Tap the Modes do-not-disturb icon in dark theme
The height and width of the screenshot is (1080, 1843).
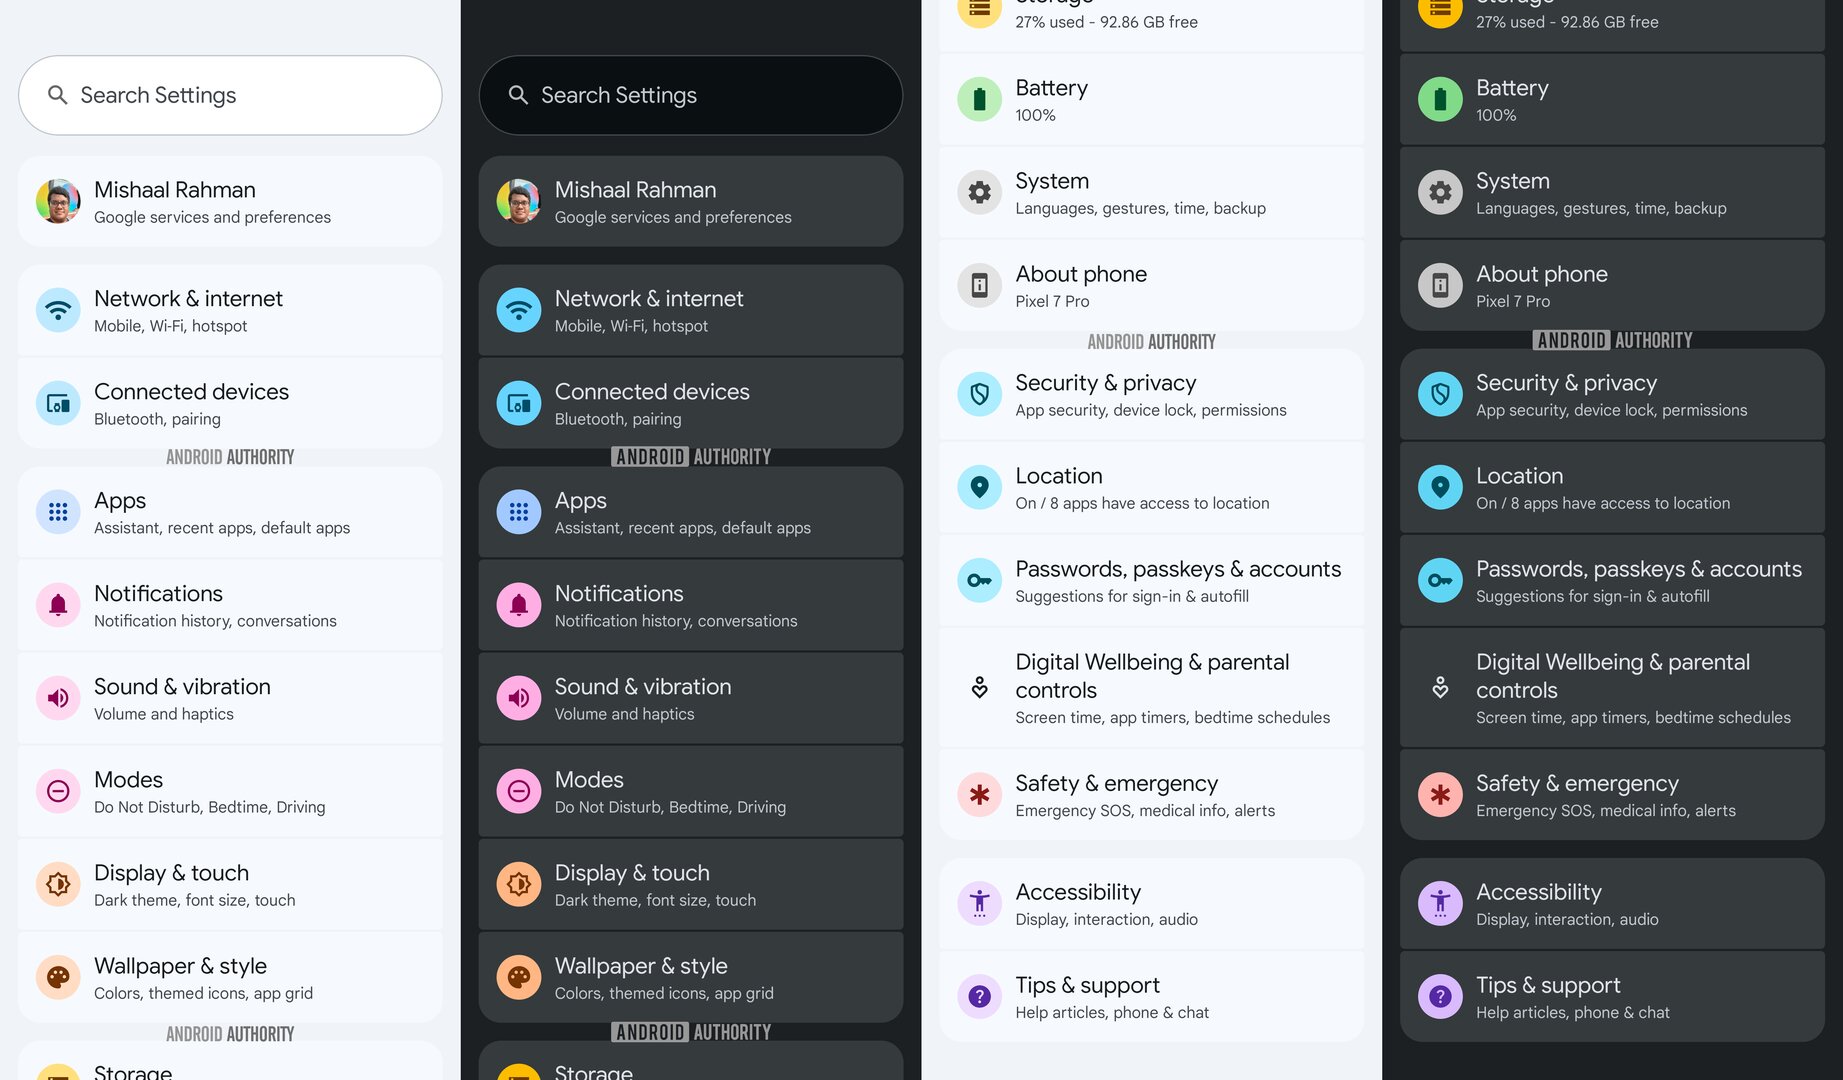tap(519, 791)
